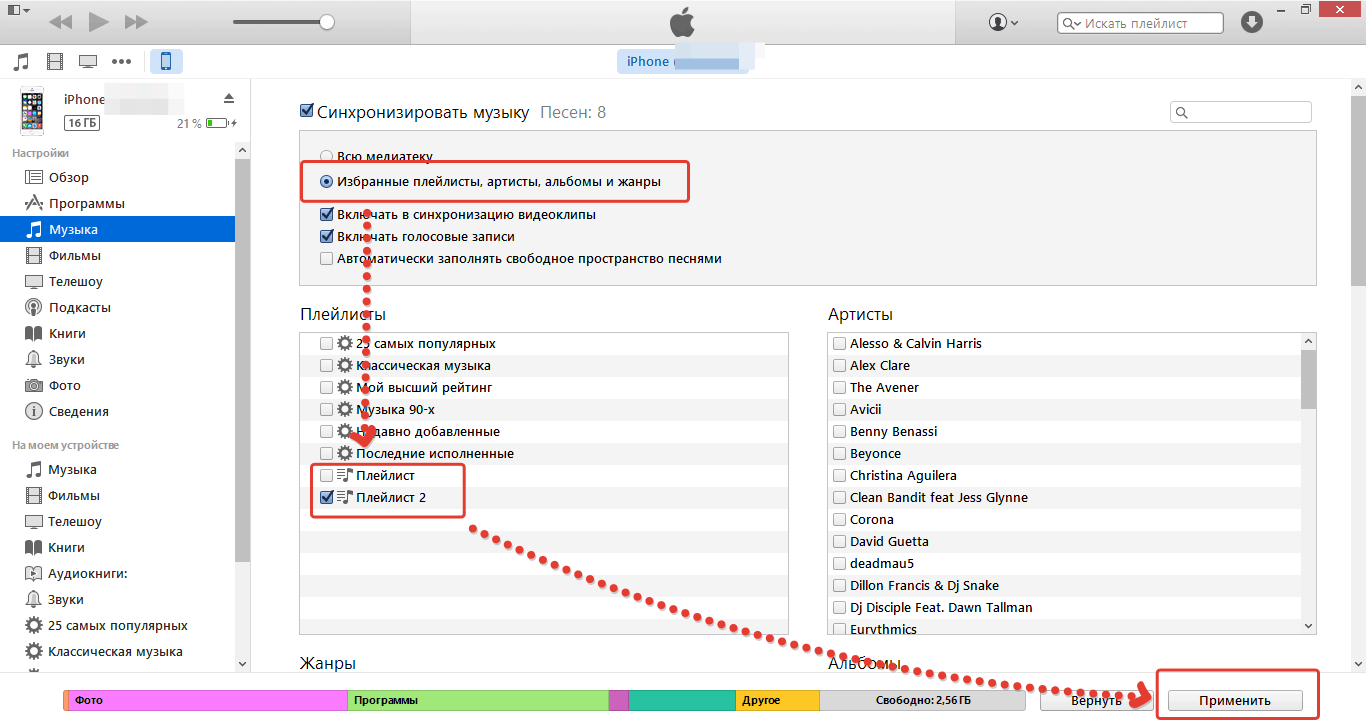Check artist David Guetta
The image size is (1366, 720).
click(839, 541)
